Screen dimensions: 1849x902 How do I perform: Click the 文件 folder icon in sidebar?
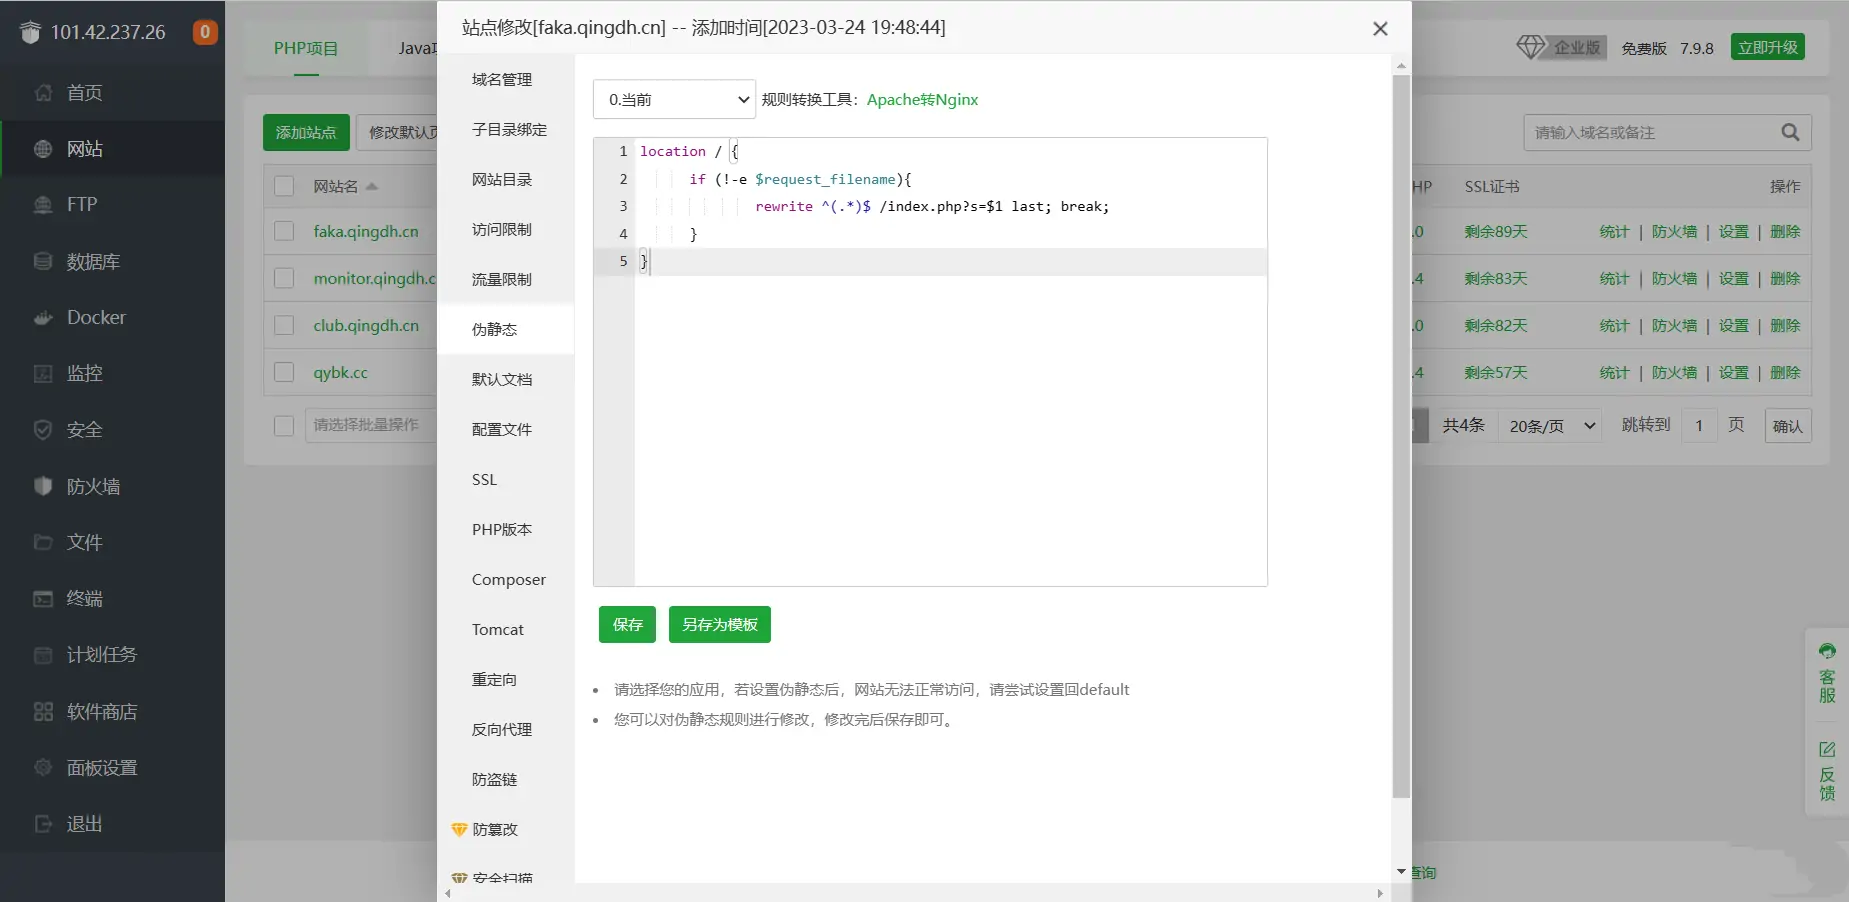click(x=43, y=542)
